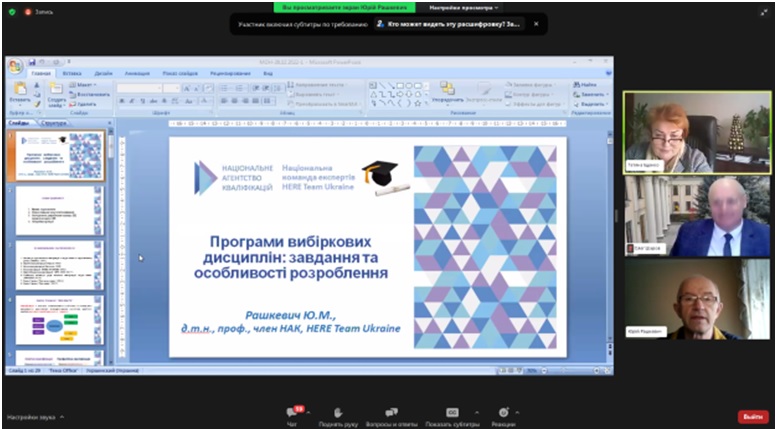This screenshot has width=780, height=429.
Task: Click the Эффекты для фигур button
Action: pyautogui.click(x=533, y=104)
